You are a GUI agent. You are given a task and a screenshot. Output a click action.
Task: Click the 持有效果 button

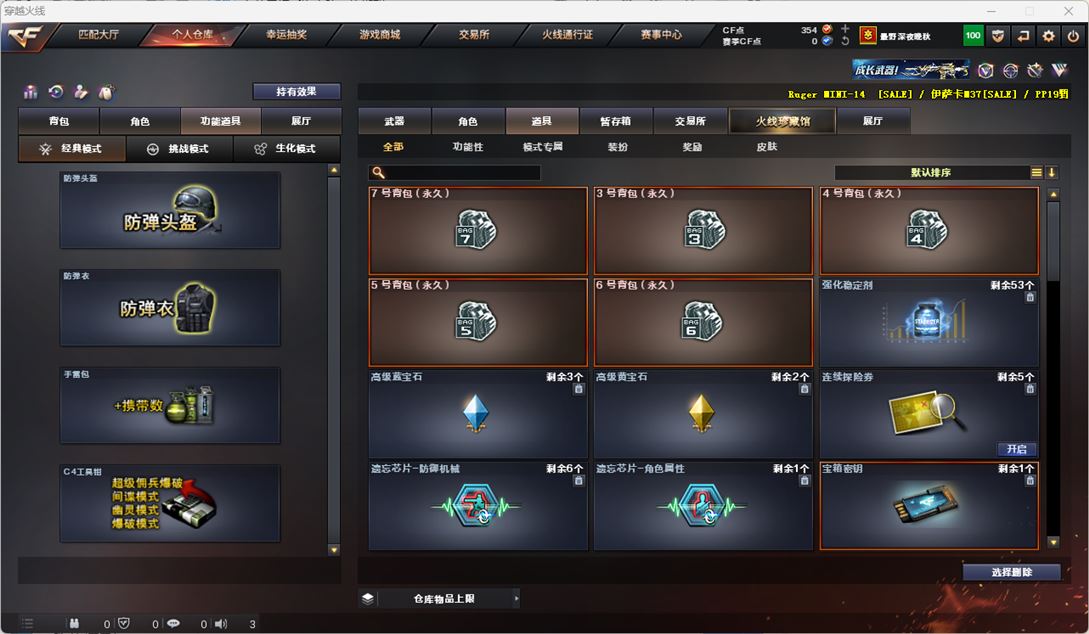tap(297, 92)
